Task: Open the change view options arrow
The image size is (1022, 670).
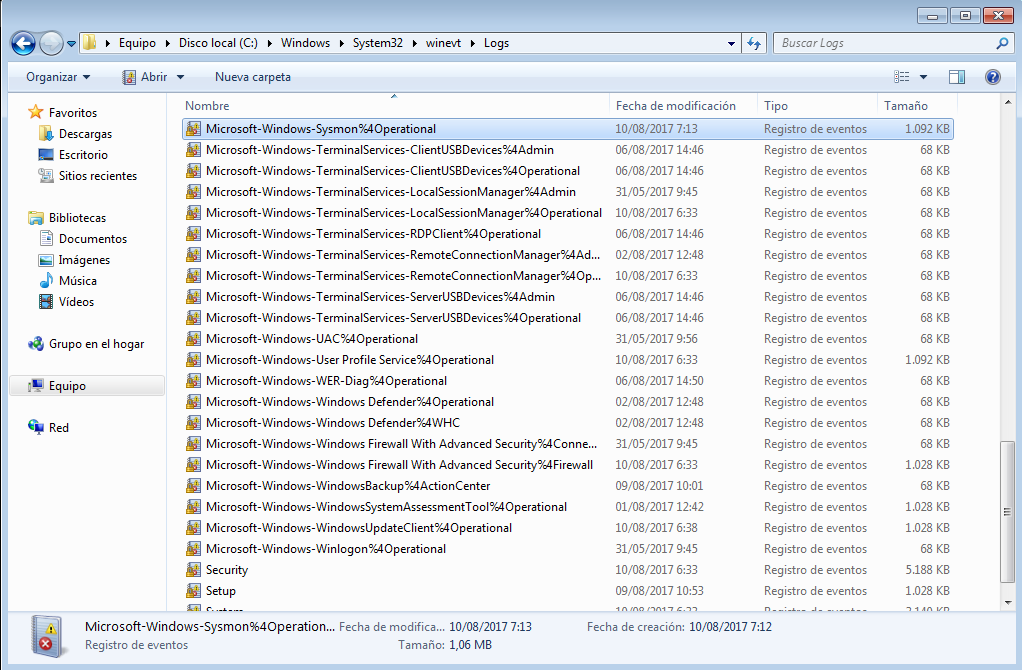Action: coord(923,77)
